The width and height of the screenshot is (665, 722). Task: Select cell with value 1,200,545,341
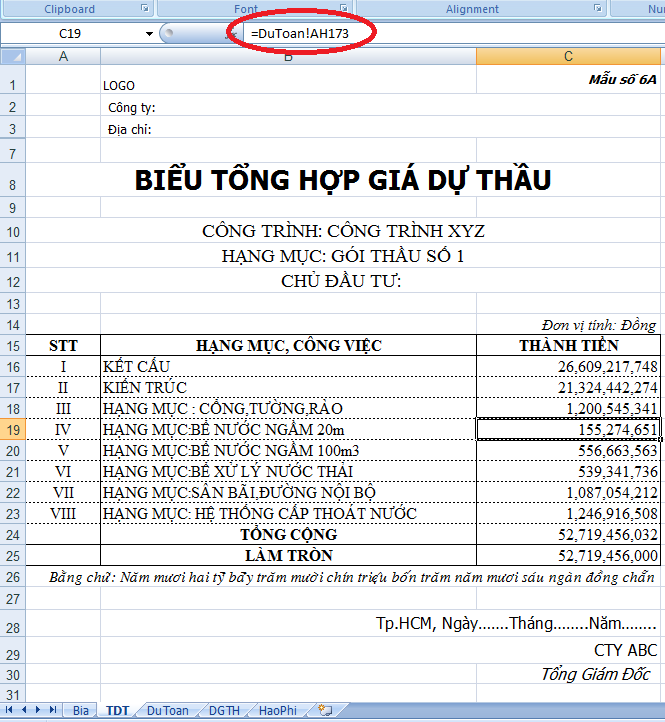pos(568,408)
